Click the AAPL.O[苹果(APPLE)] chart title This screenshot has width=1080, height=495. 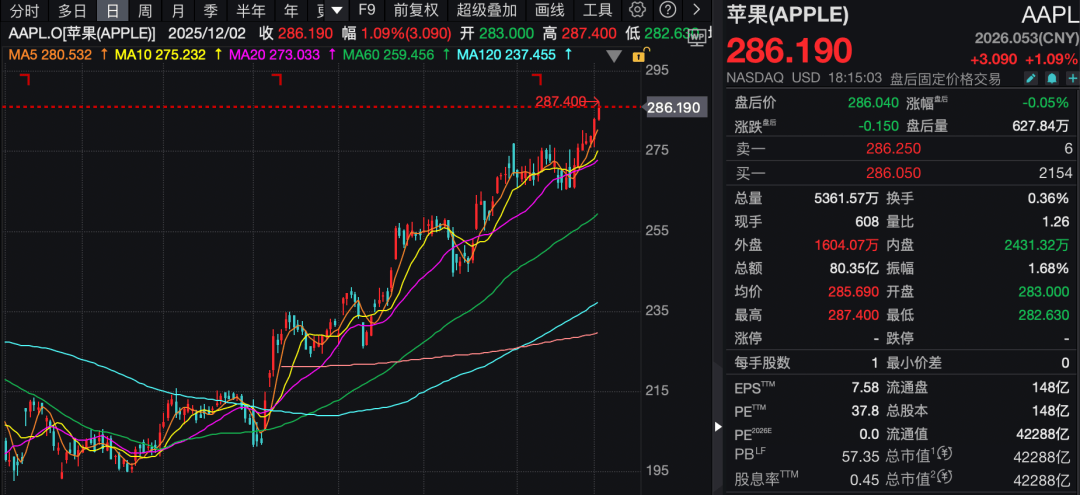click(82, 33)
